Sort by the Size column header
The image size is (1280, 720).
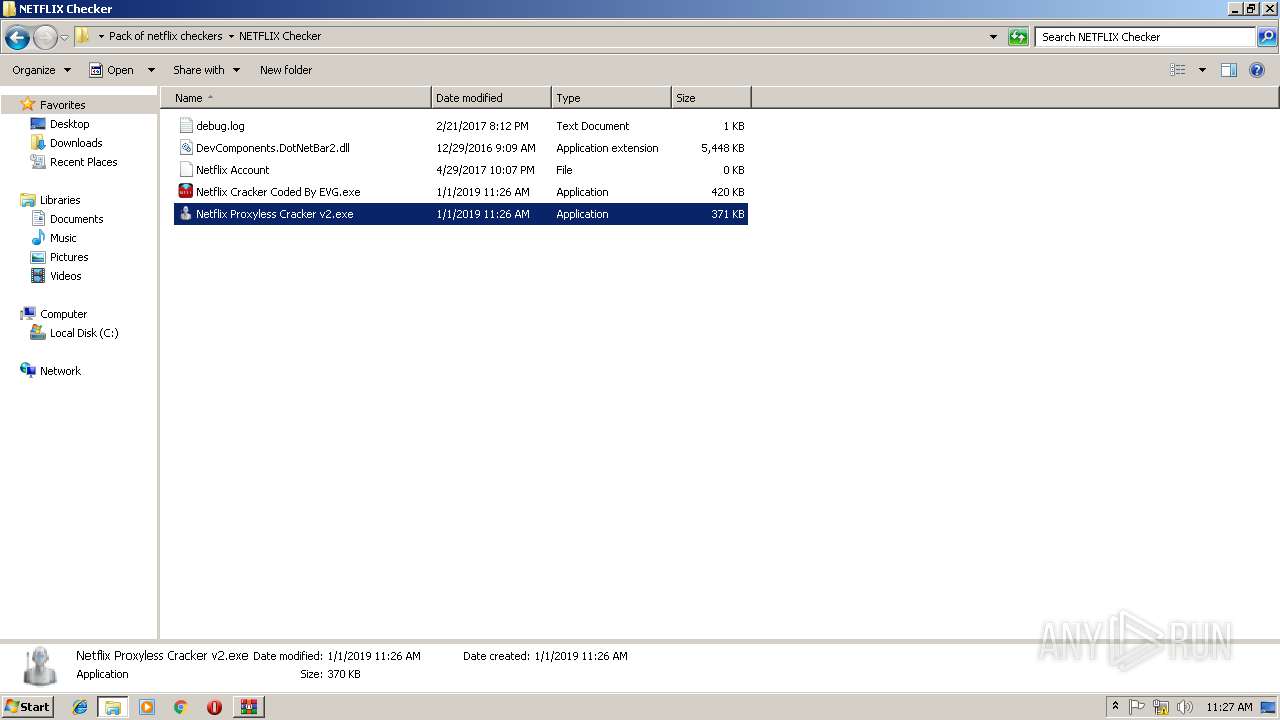click(711, 98)
